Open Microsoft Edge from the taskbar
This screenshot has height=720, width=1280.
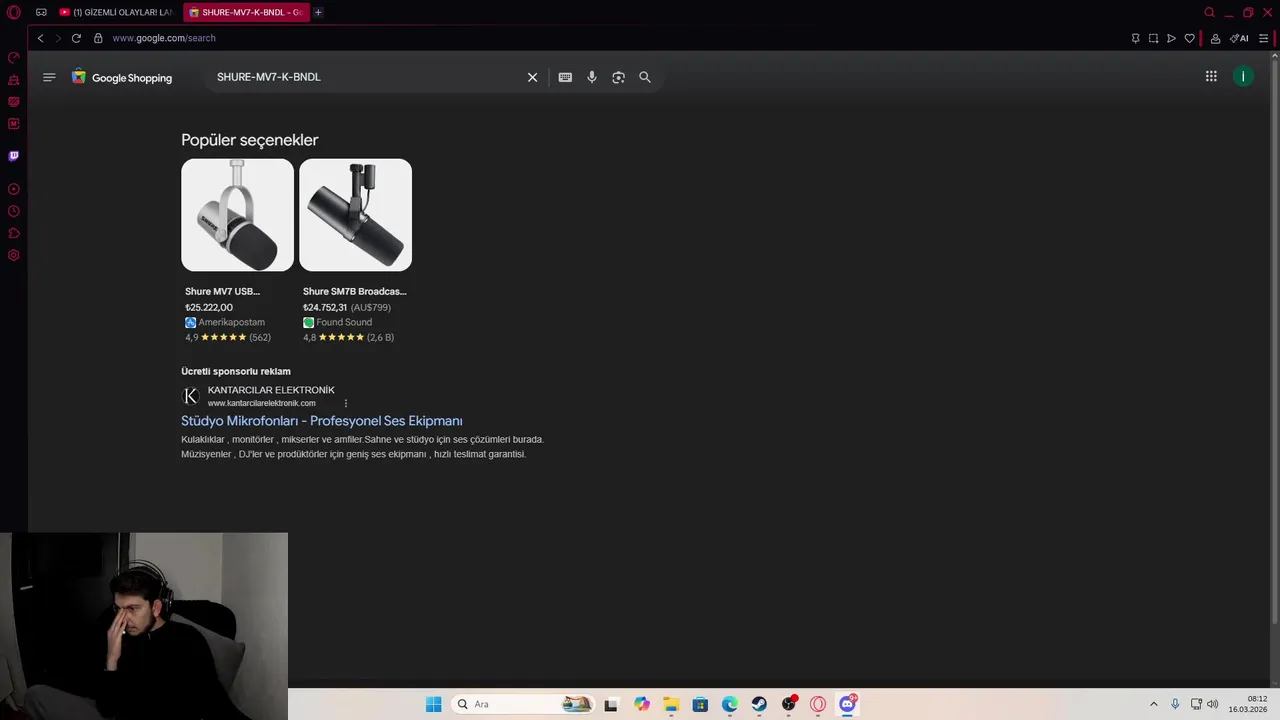(x=730, y=704)
